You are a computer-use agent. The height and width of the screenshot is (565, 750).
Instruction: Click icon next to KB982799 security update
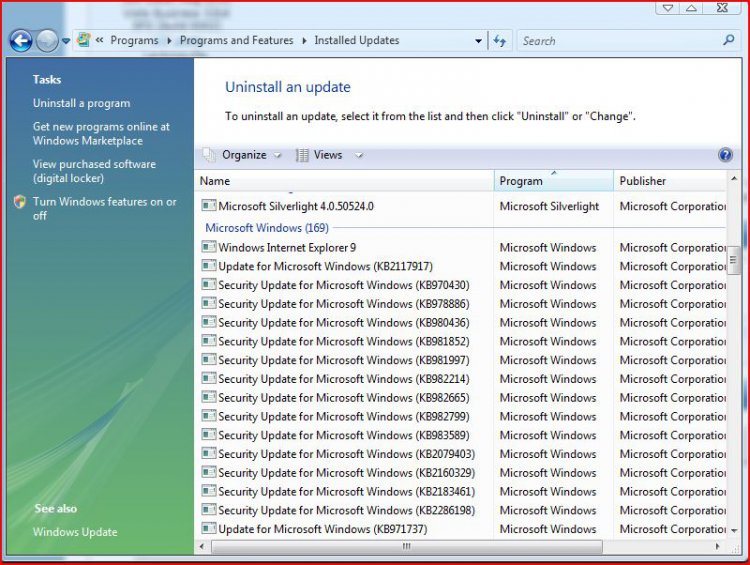coord(209,416)
